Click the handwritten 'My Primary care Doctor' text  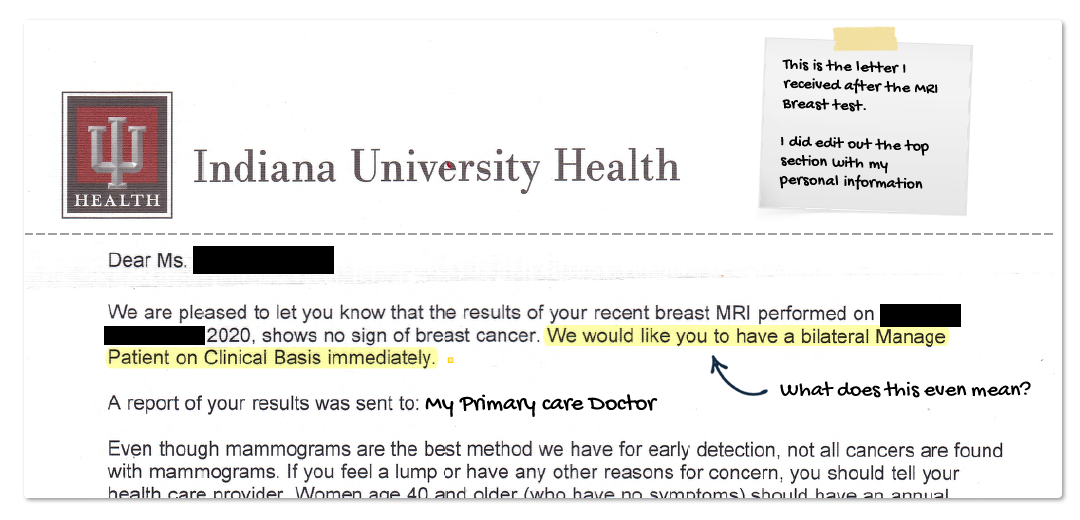[x=541, y=404]
